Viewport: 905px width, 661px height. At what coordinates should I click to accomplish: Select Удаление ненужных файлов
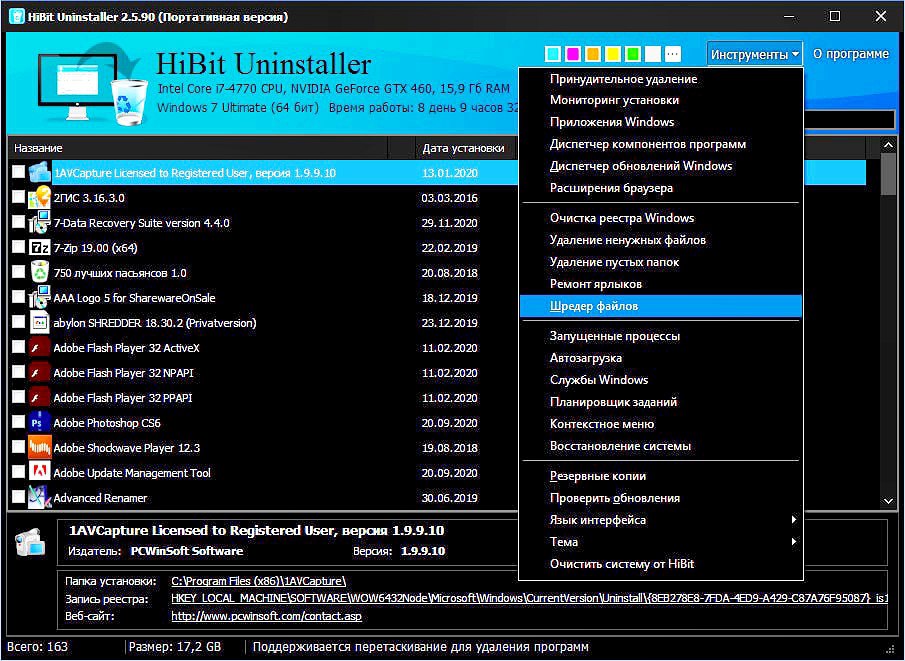(661, 240)
